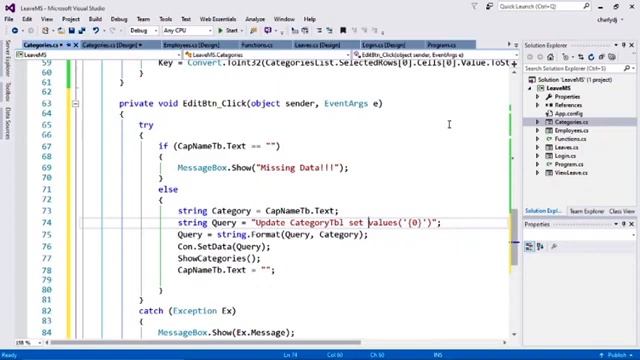Click the Find in Files toolbar icon

[253, 31]
